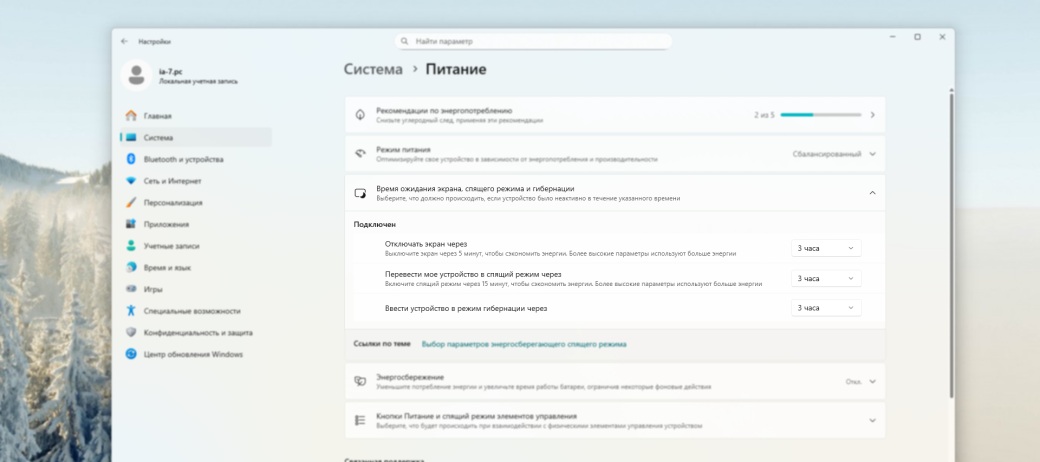Expand Кнопки Питание и спящий режим section

pyautogui.click(x=872, y=420)
